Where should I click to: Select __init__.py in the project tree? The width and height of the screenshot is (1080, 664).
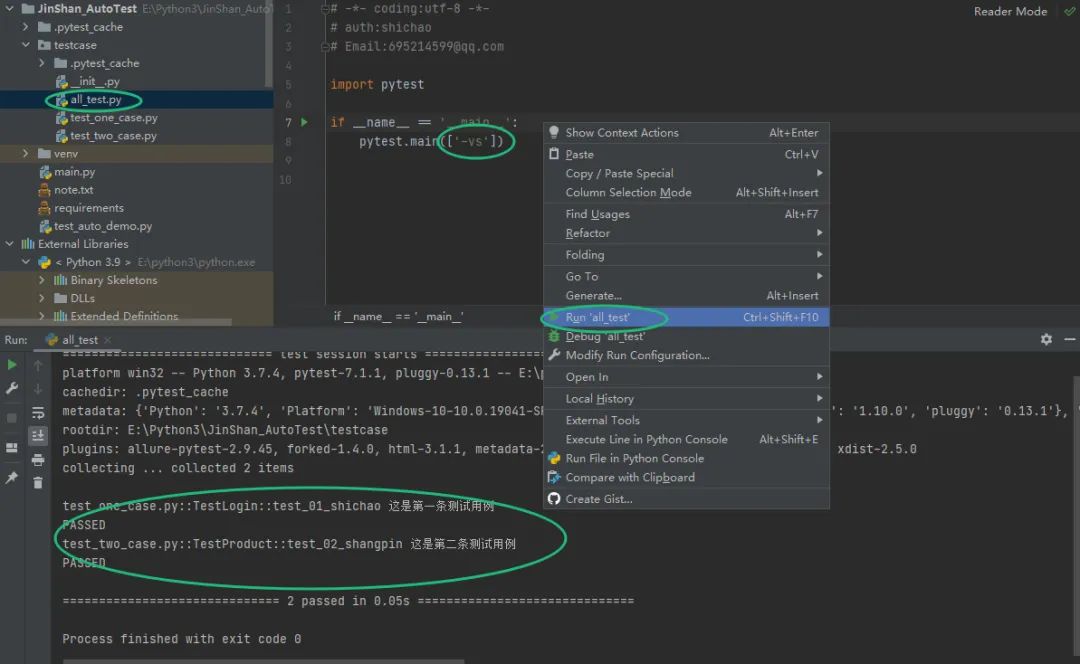(94, 81)
